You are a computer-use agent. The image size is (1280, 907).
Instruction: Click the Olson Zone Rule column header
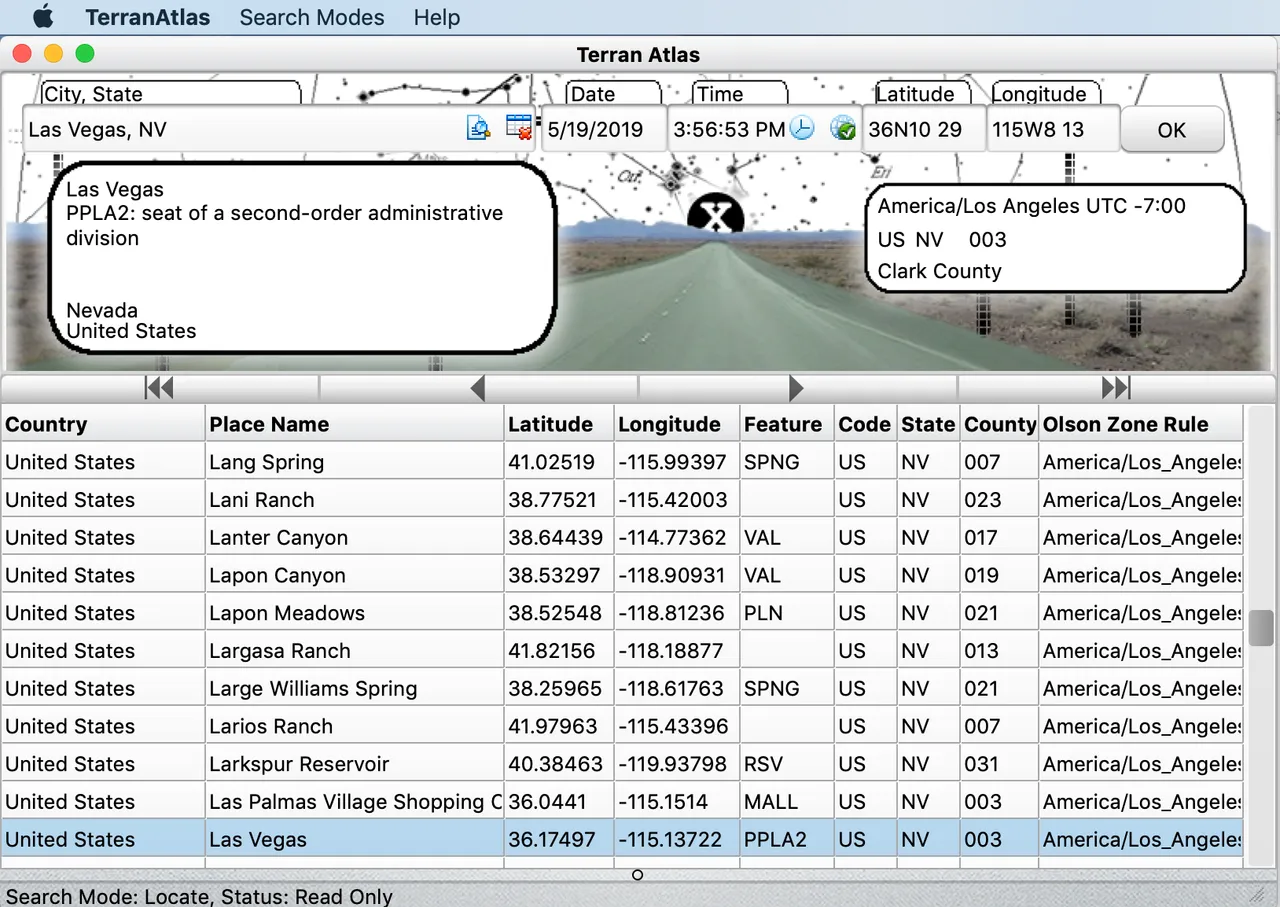coord(1141,424)
